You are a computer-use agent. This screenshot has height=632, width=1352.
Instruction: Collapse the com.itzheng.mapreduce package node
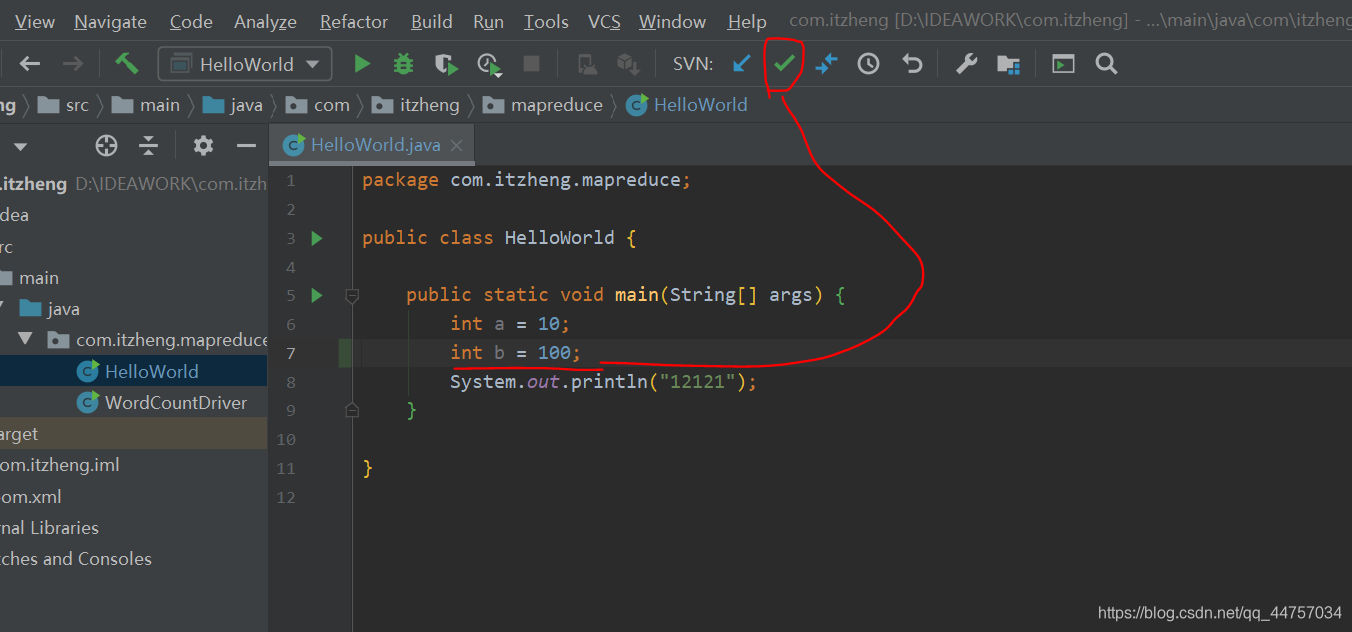pos(25,340)
